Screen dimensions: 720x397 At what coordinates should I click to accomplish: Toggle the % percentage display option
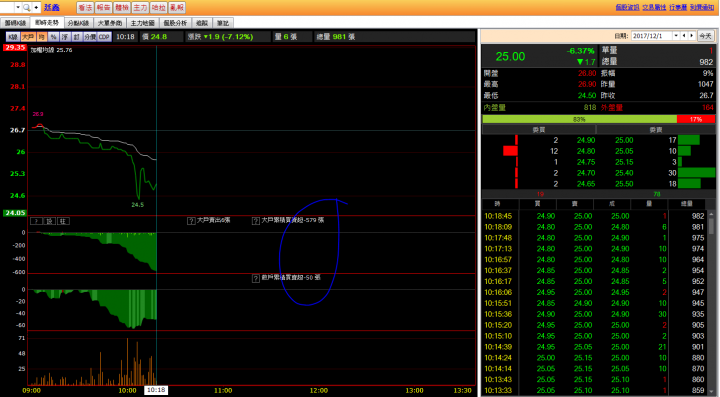(x=54, y=37)
